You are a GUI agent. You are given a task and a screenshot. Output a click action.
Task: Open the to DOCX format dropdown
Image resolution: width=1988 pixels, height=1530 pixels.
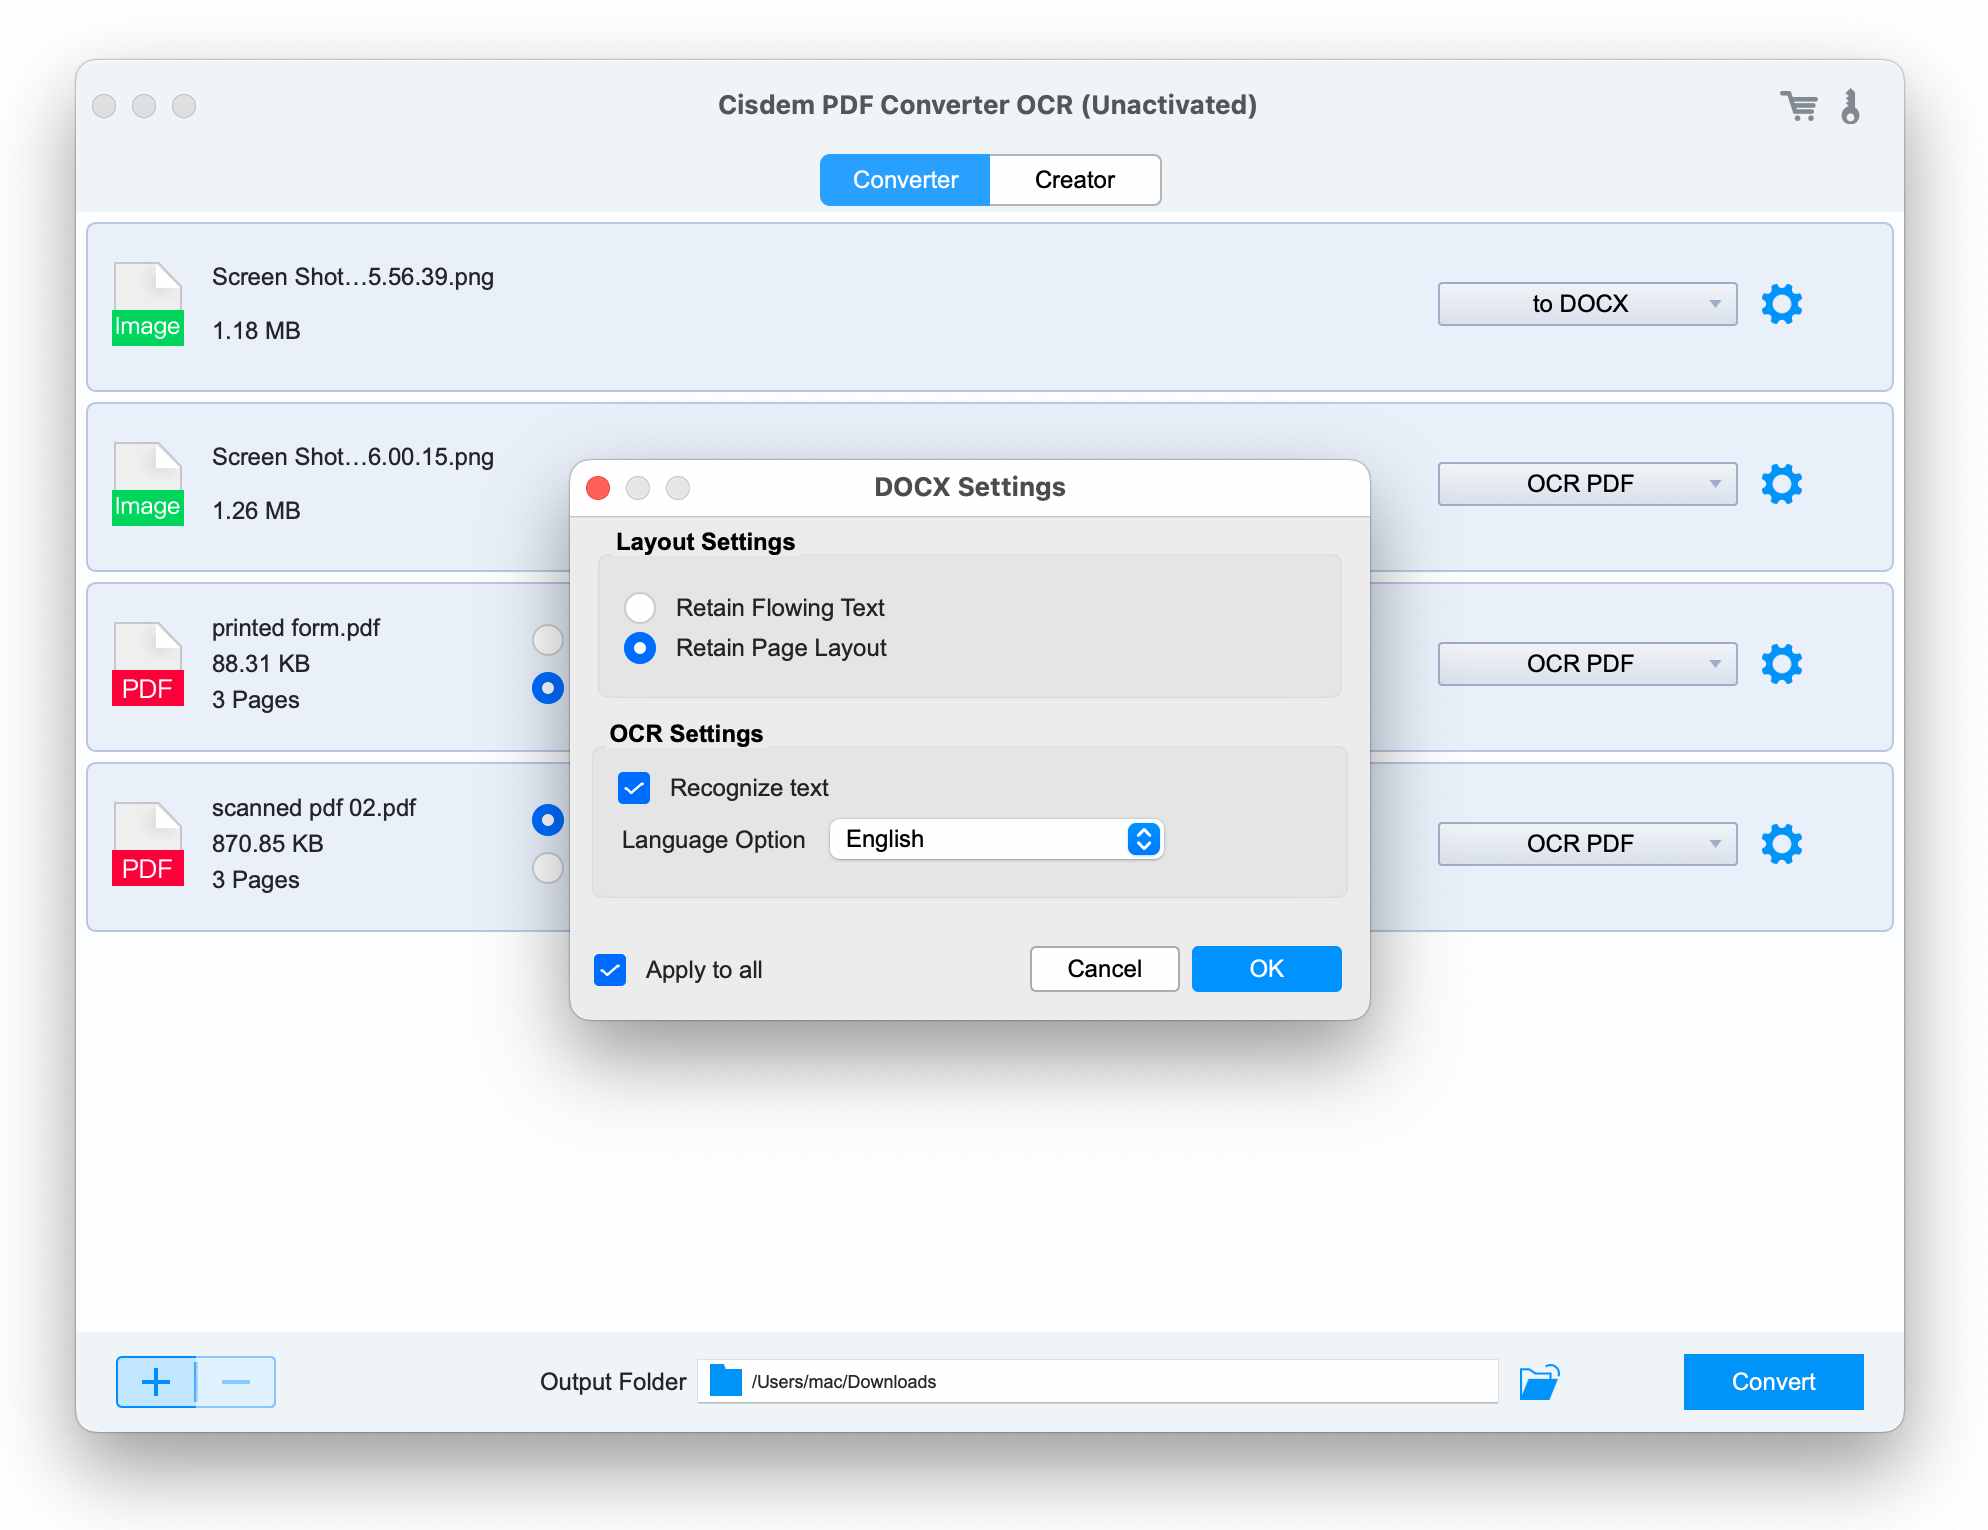click(x=1586, y=304)
